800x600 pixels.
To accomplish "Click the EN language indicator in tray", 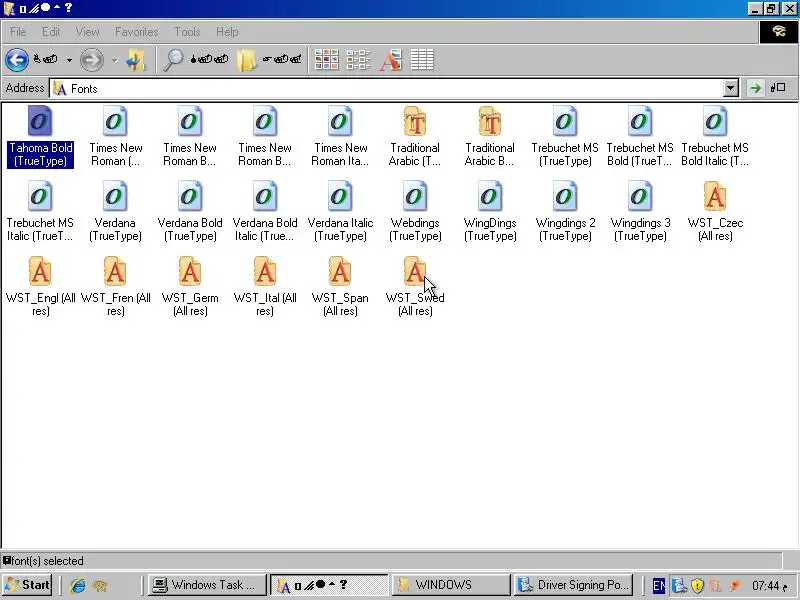I will click(658, 586).
